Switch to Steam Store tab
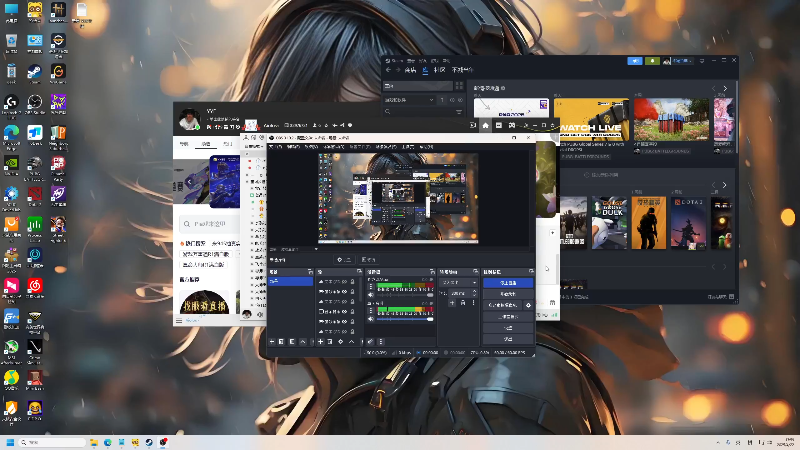800x450 pixels. pyautogui.click(x=411, y=70)
